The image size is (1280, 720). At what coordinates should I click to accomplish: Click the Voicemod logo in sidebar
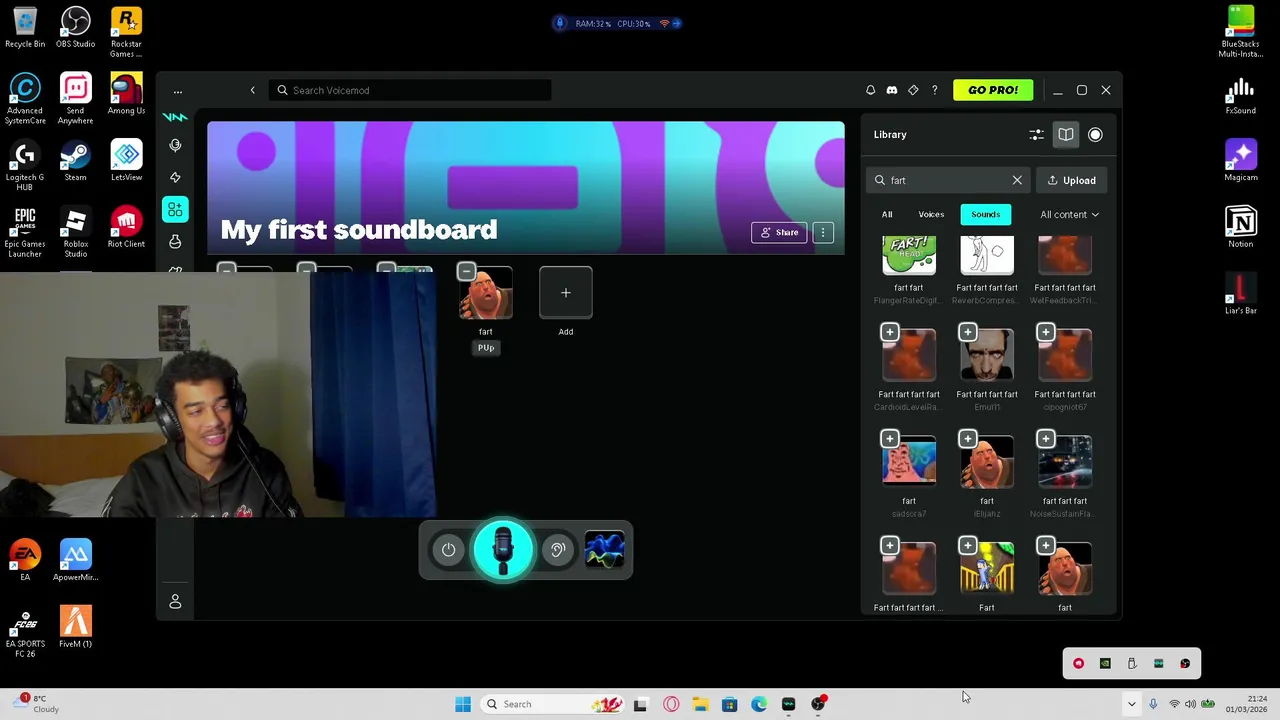coord(175,117)
